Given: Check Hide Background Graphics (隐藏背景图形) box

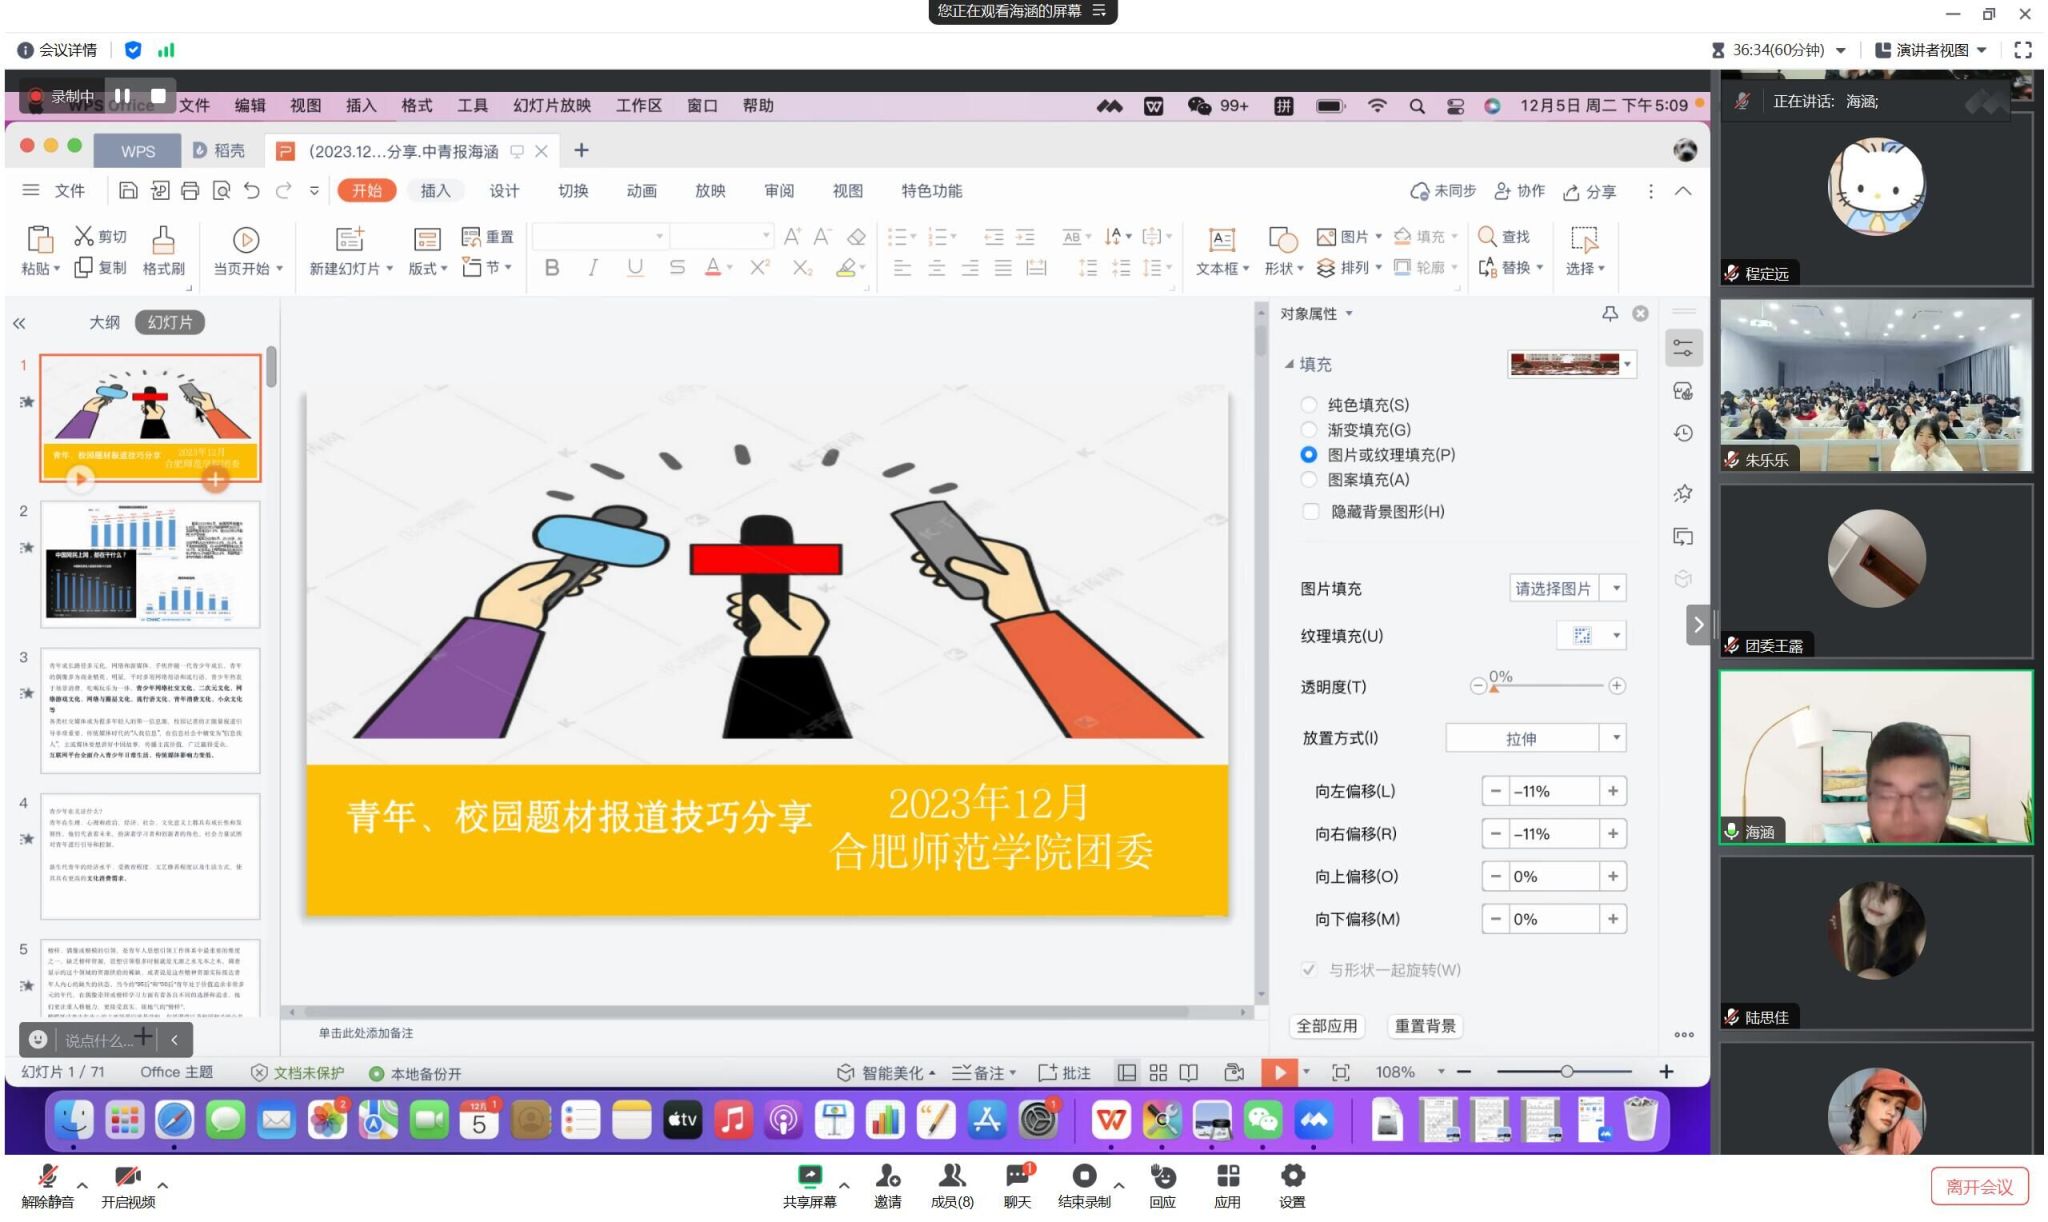Looking at the screenshot, I should [x=1311, y=512].
